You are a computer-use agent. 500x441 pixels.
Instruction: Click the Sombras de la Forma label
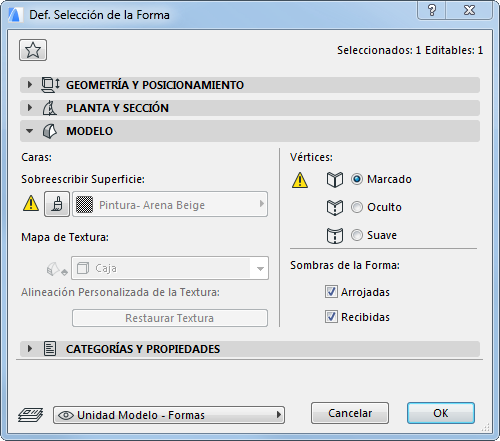coord(345,265)
